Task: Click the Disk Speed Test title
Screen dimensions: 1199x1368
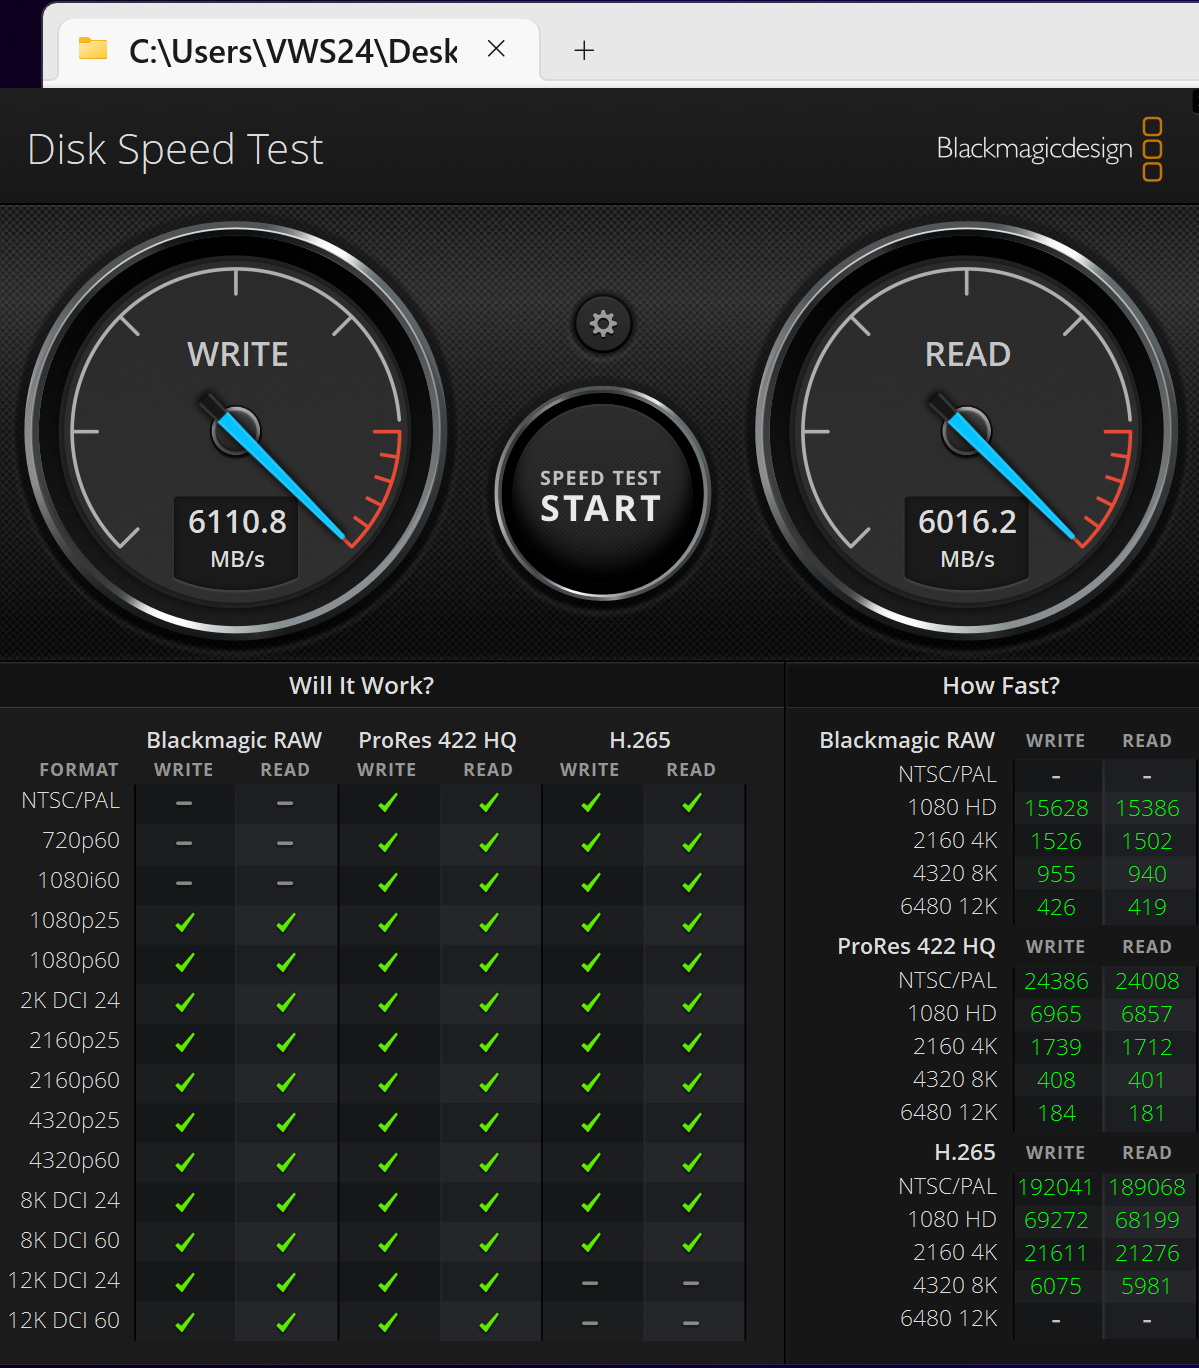Action: (175, 150)
